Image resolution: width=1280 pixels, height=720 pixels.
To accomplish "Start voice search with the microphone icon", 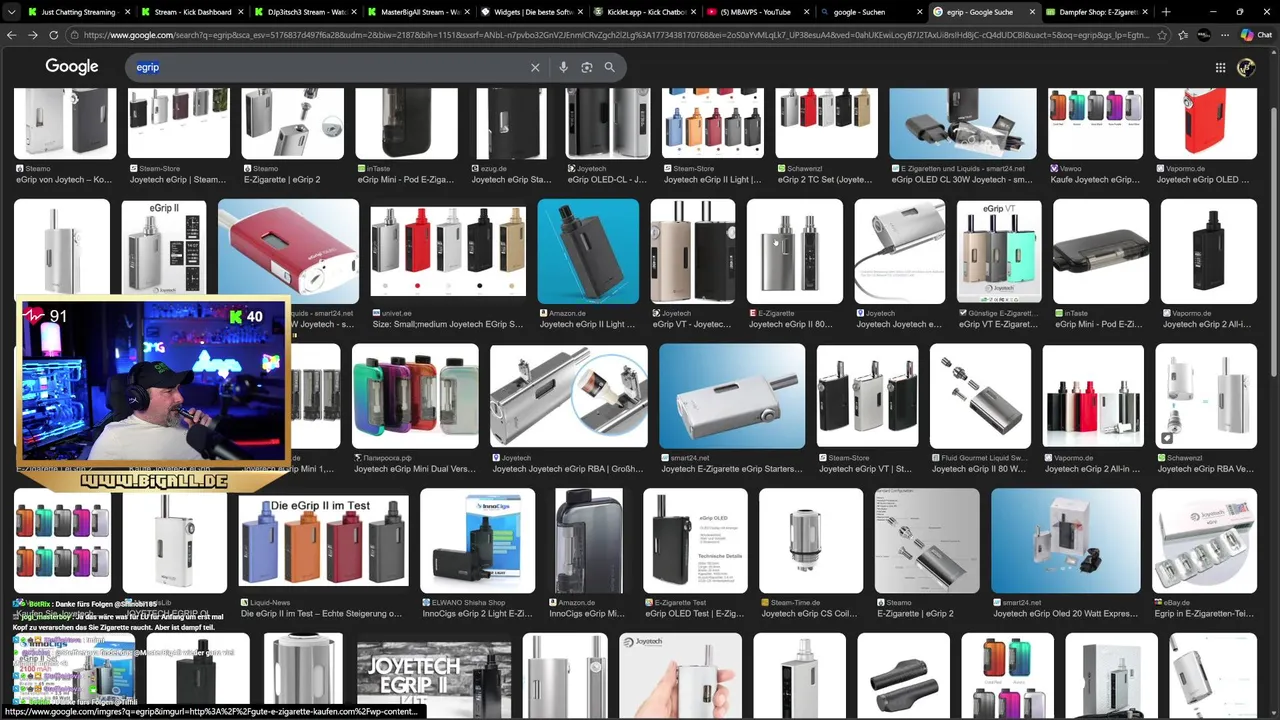I will 563,67.
